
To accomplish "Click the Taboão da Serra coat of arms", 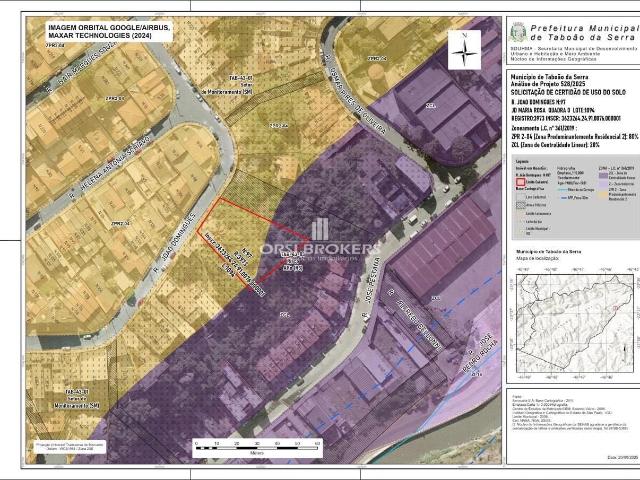I will pyautogui.click(x=518, y=32).
